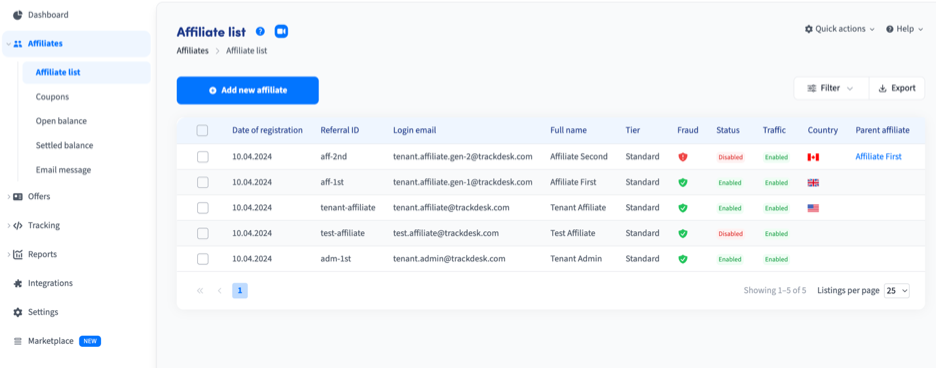Click the blue help question mark icon
Image resolution: width=936 pixels, height=368 pixels.
click(x=260, y=32)
